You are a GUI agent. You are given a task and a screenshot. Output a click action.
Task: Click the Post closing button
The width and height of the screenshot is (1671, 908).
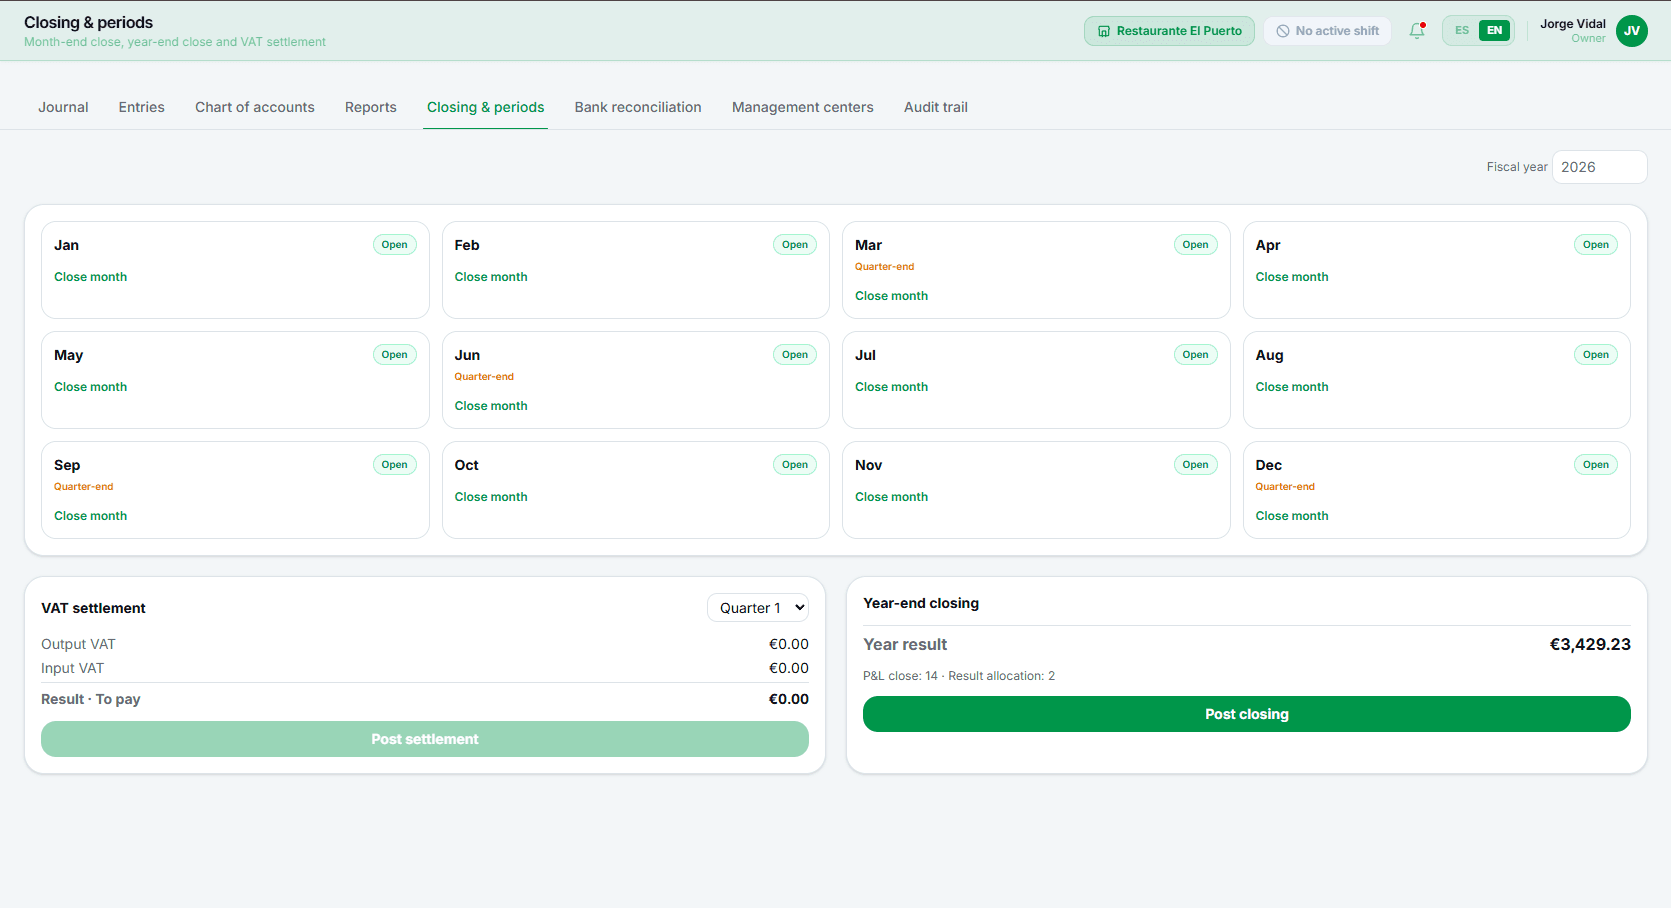pyautogui.click(x=1246, y=714)
